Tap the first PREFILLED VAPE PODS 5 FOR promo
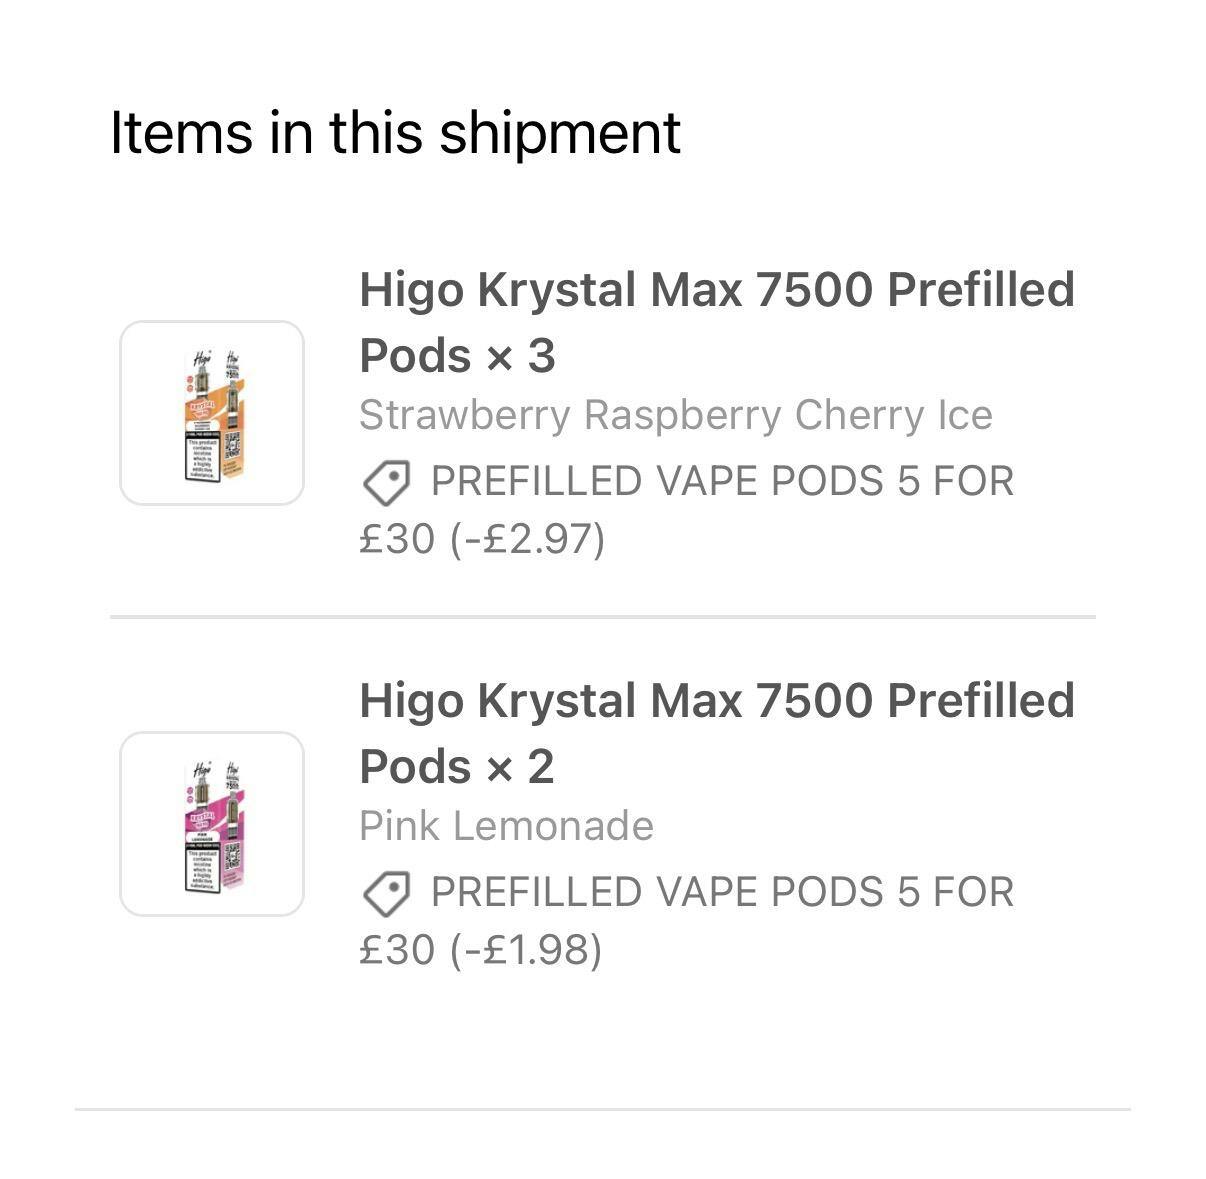 [722, 482]
